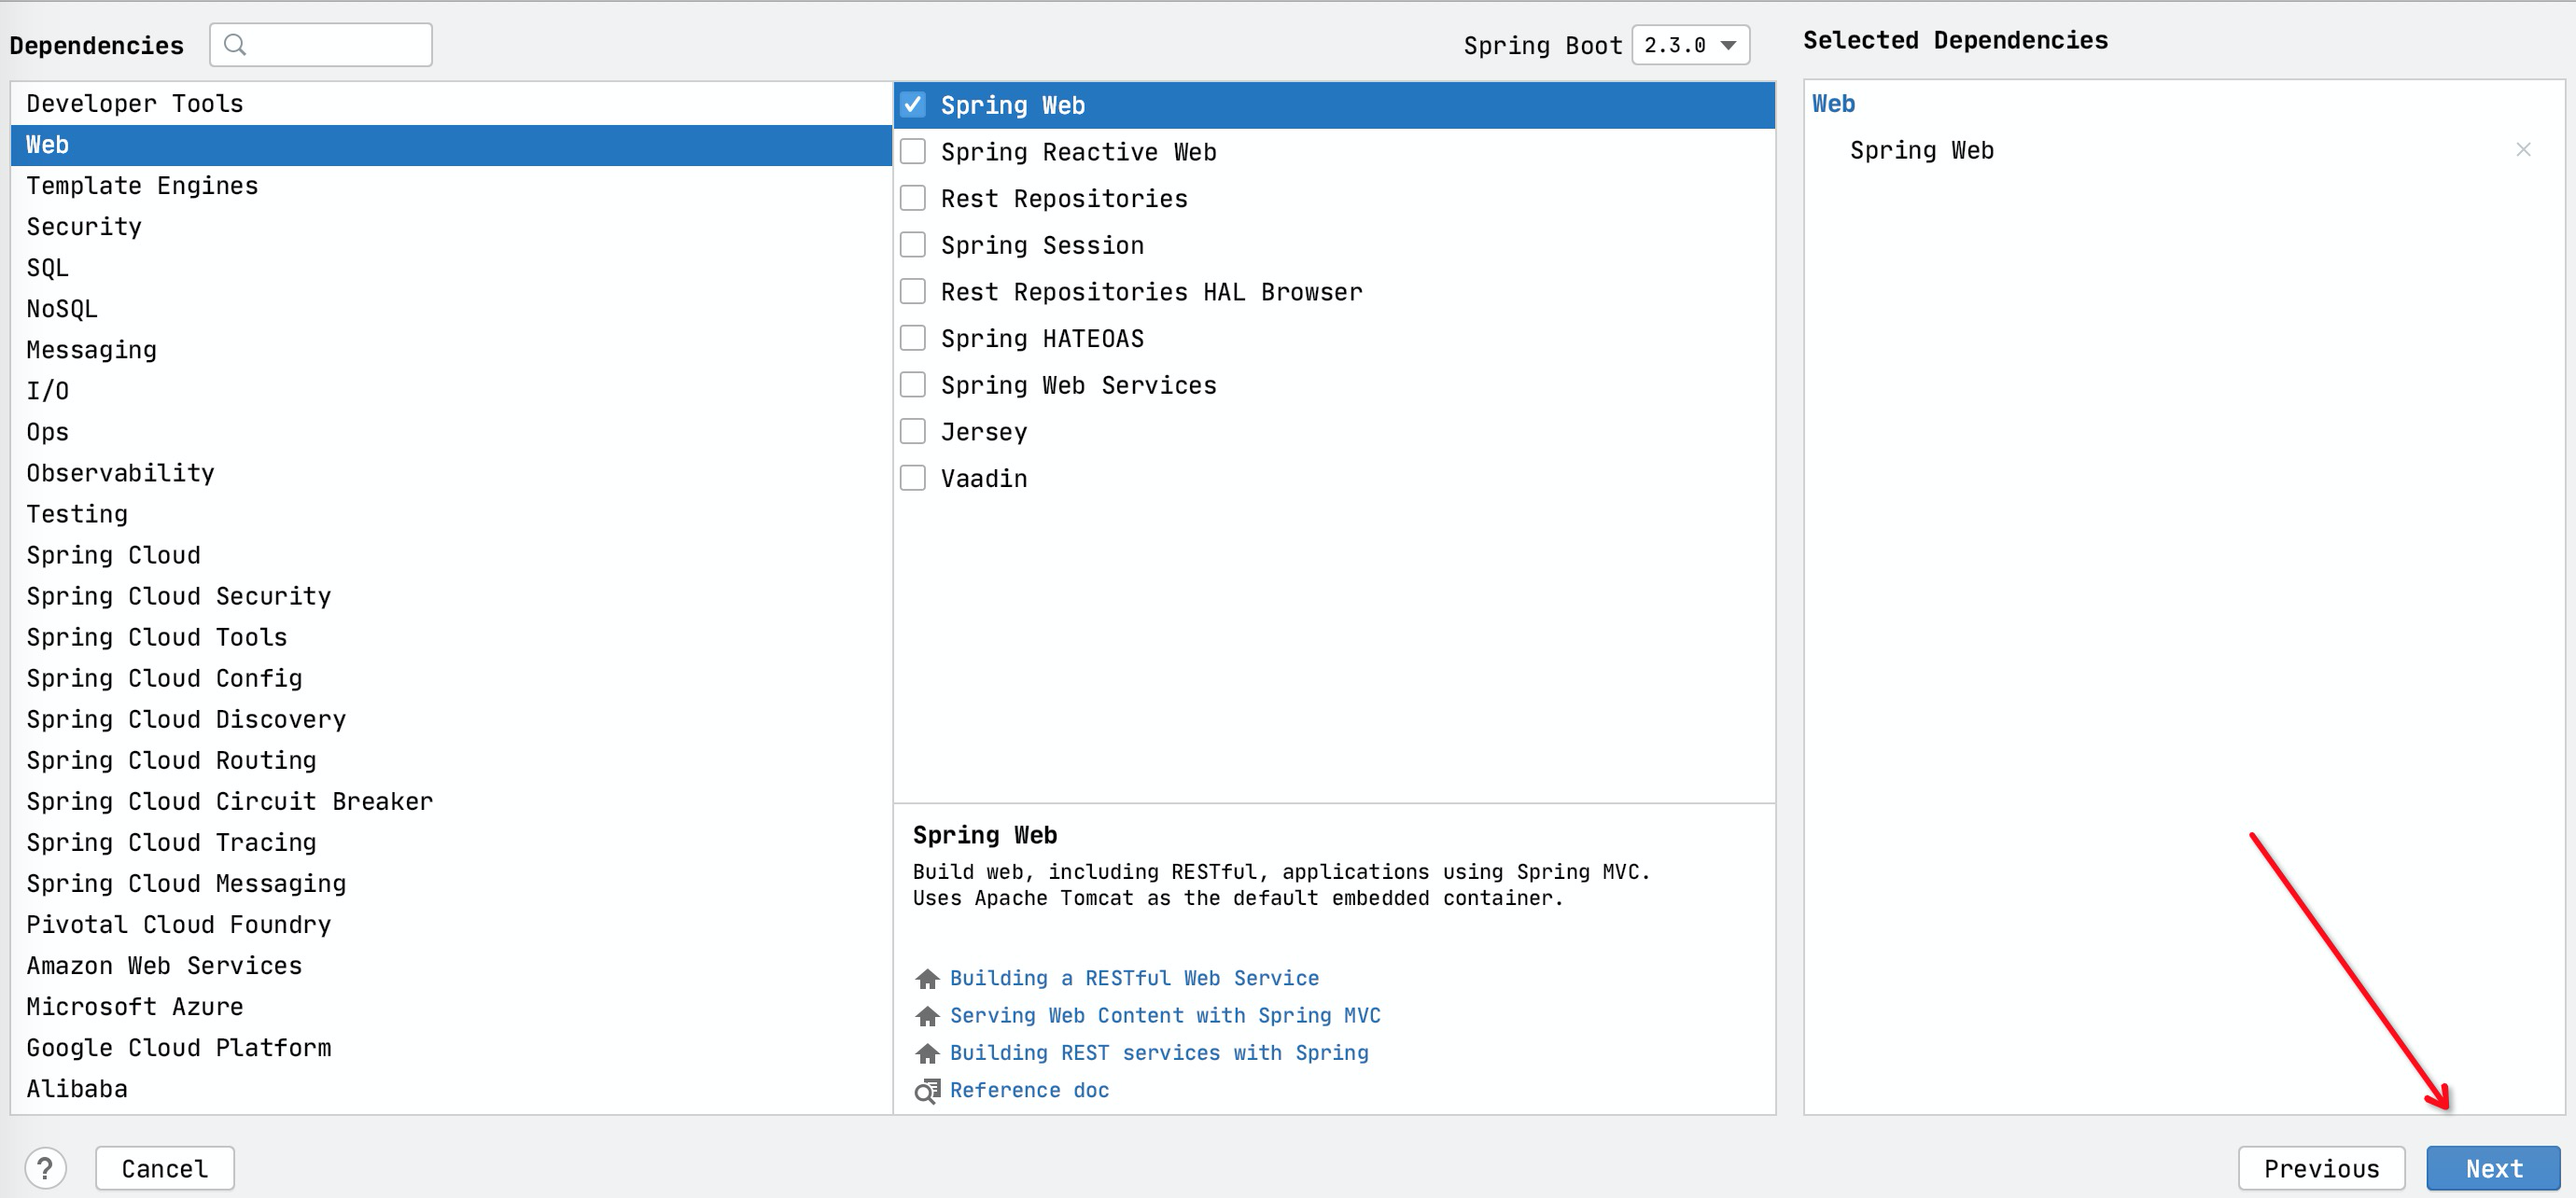Select the SQL category

point(451,268)
